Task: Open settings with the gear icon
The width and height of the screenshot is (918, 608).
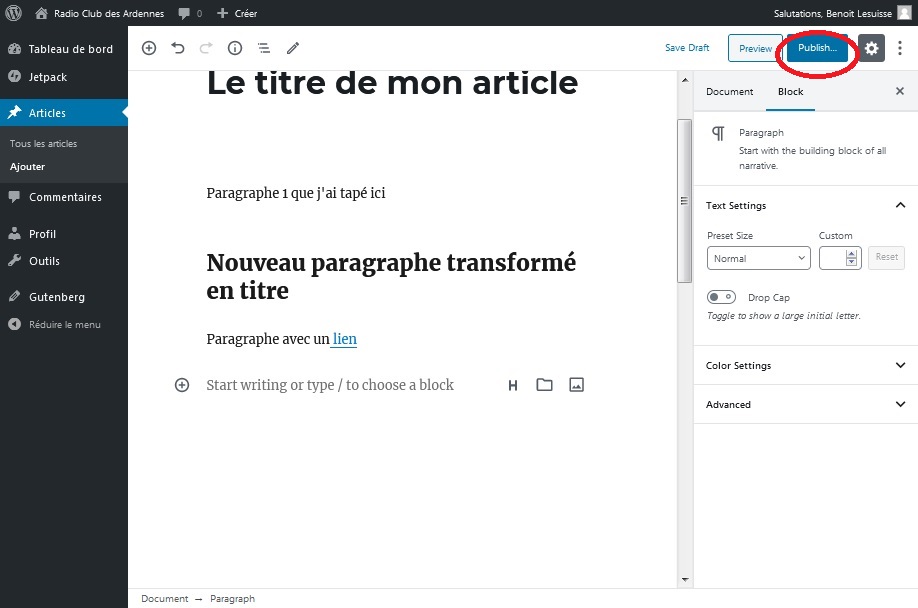Action: (x=872, y=48)
